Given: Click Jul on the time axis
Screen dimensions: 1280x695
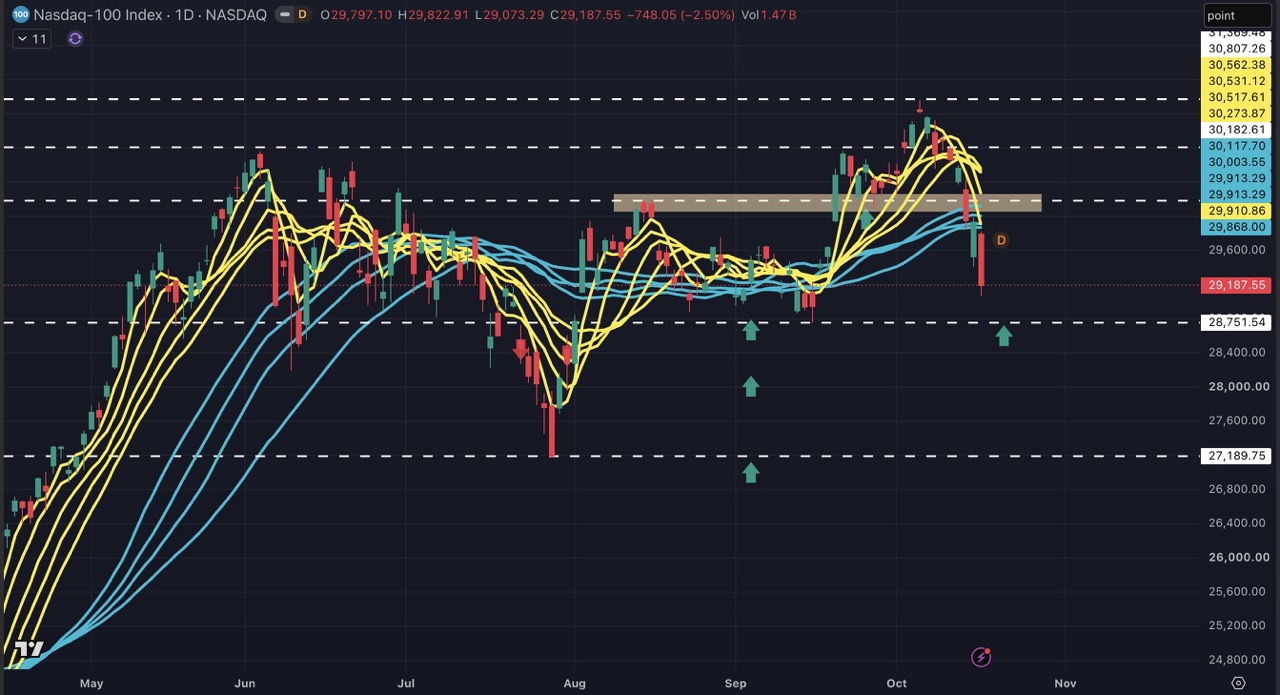Looking at the screenshot, I should (406, 683).
